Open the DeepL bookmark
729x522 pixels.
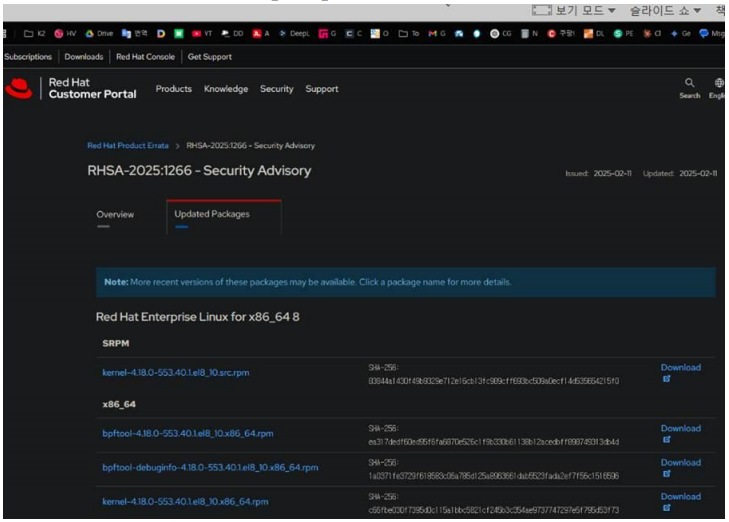(x=294, y=33)
